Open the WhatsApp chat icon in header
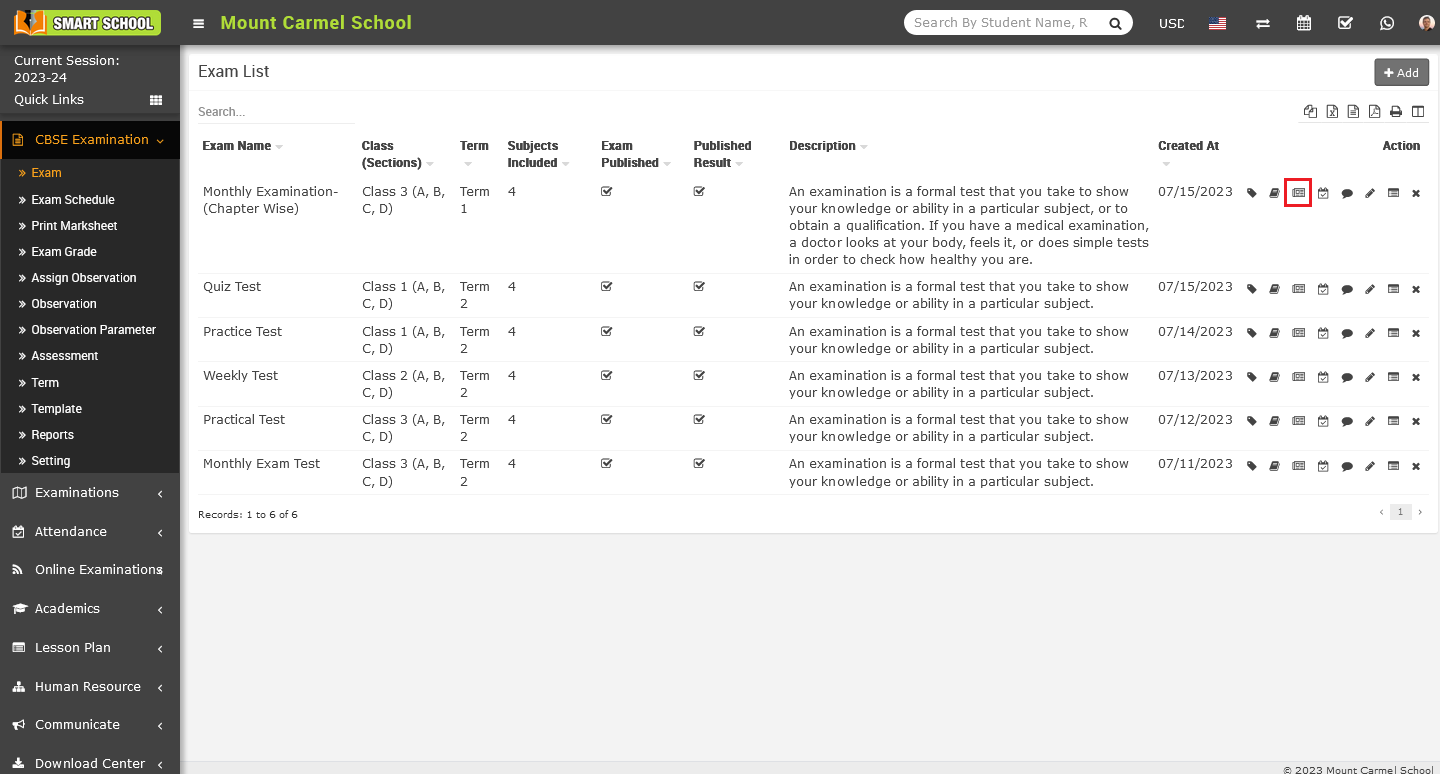Image resolution: width=1440 pixels, height=774 pixels. (x=1386, y=23)
